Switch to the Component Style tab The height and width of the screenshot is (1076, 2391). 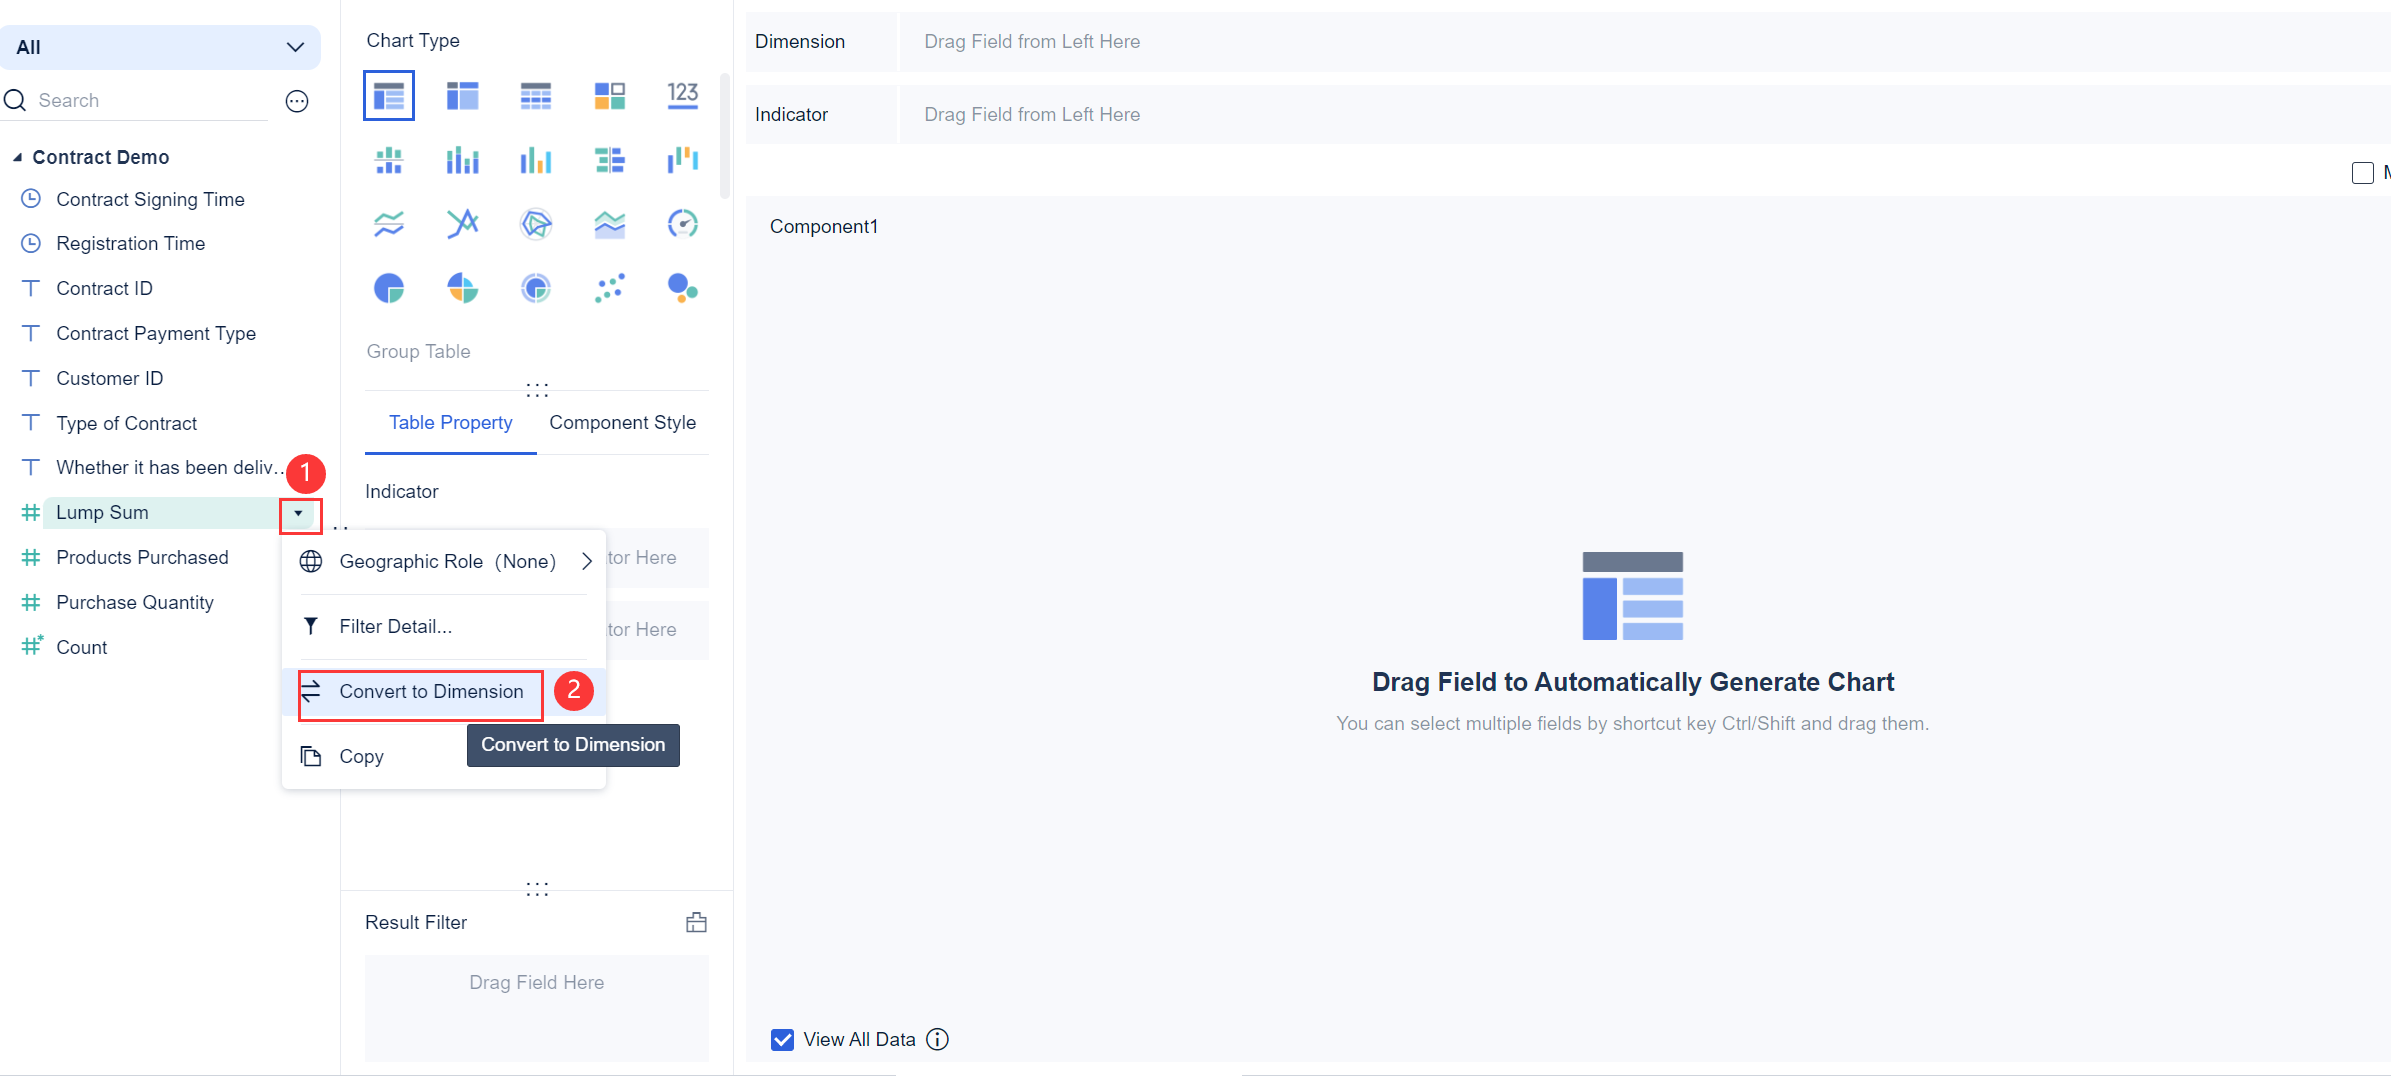(622, 422)
